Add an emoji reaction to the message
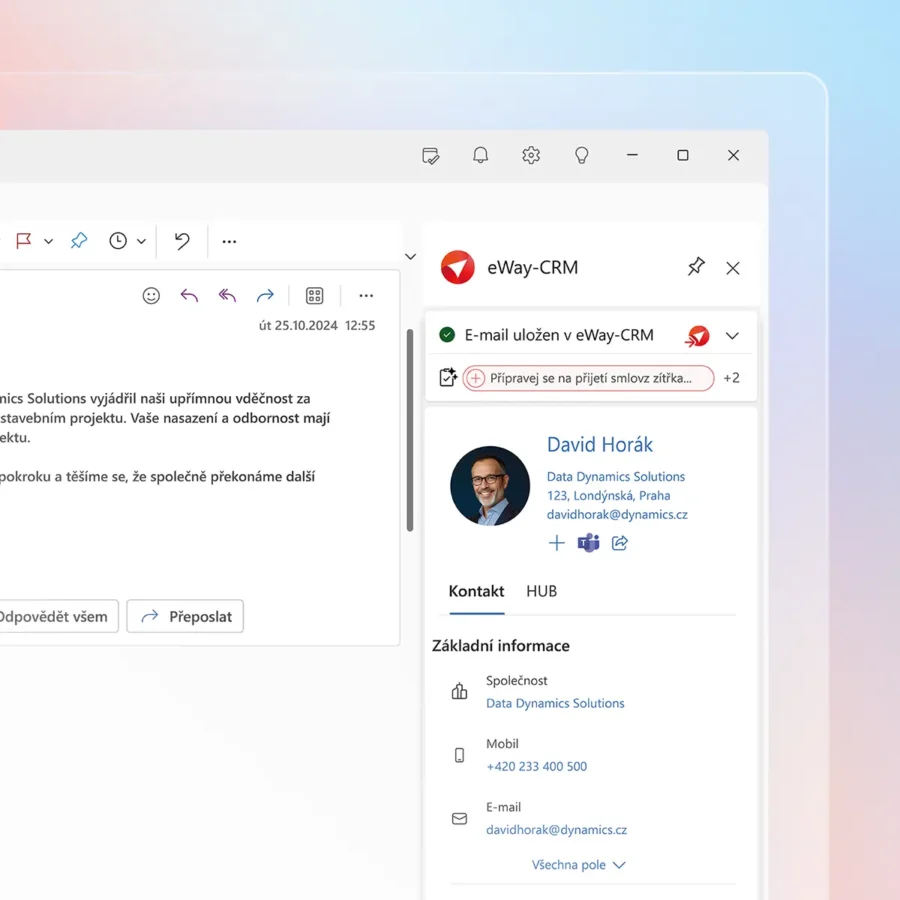 click(151, 296)
